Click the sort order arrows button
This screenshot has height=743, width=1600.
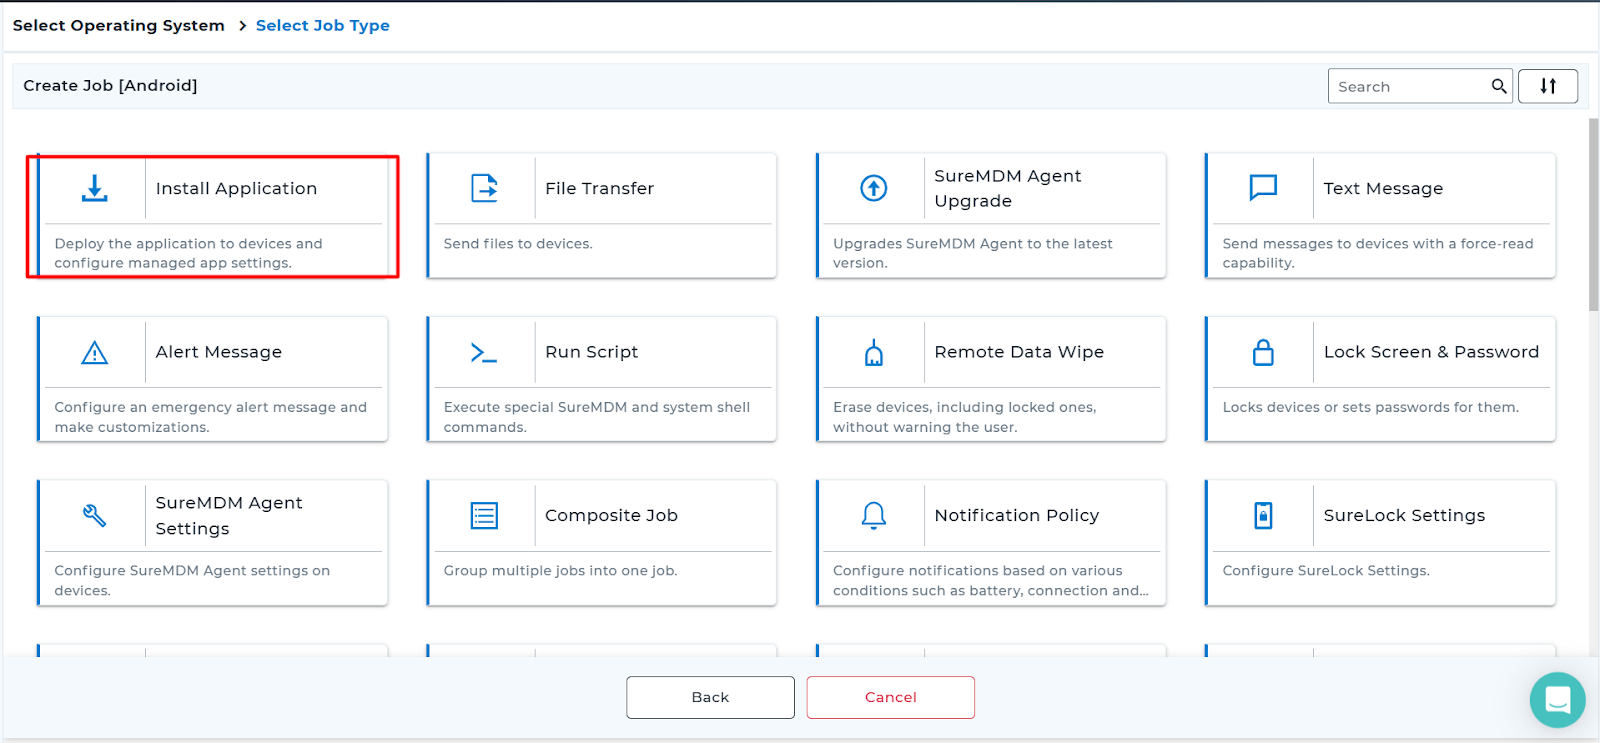(x=1547, y=86)
